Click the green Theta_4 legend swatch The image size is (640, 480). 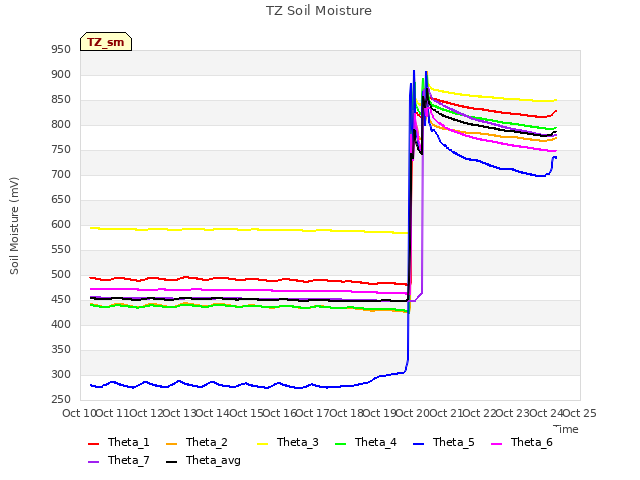pyautogui.click(x=340, y=444)
